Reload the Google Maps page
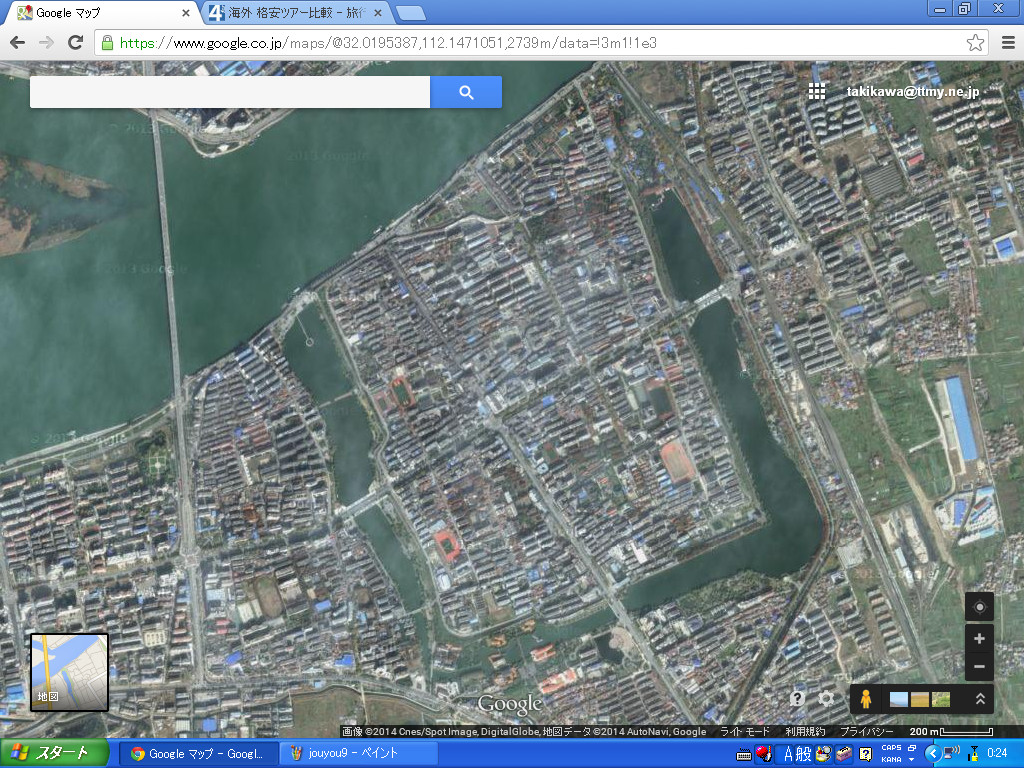The width and height of the screenshot is (1024, 768). [x=76, y=43]
